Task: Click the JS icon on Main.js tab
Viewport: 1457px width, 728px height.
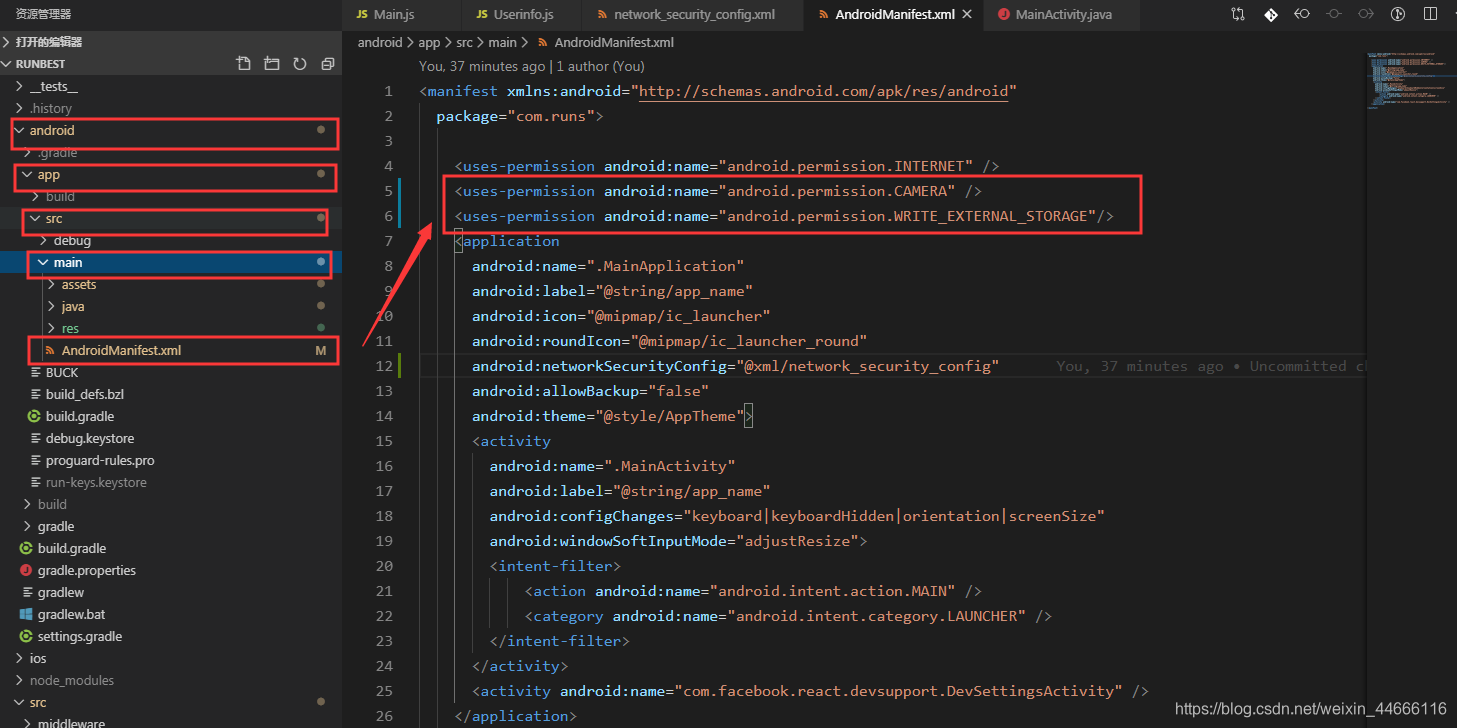Action: tap(362, 15)
